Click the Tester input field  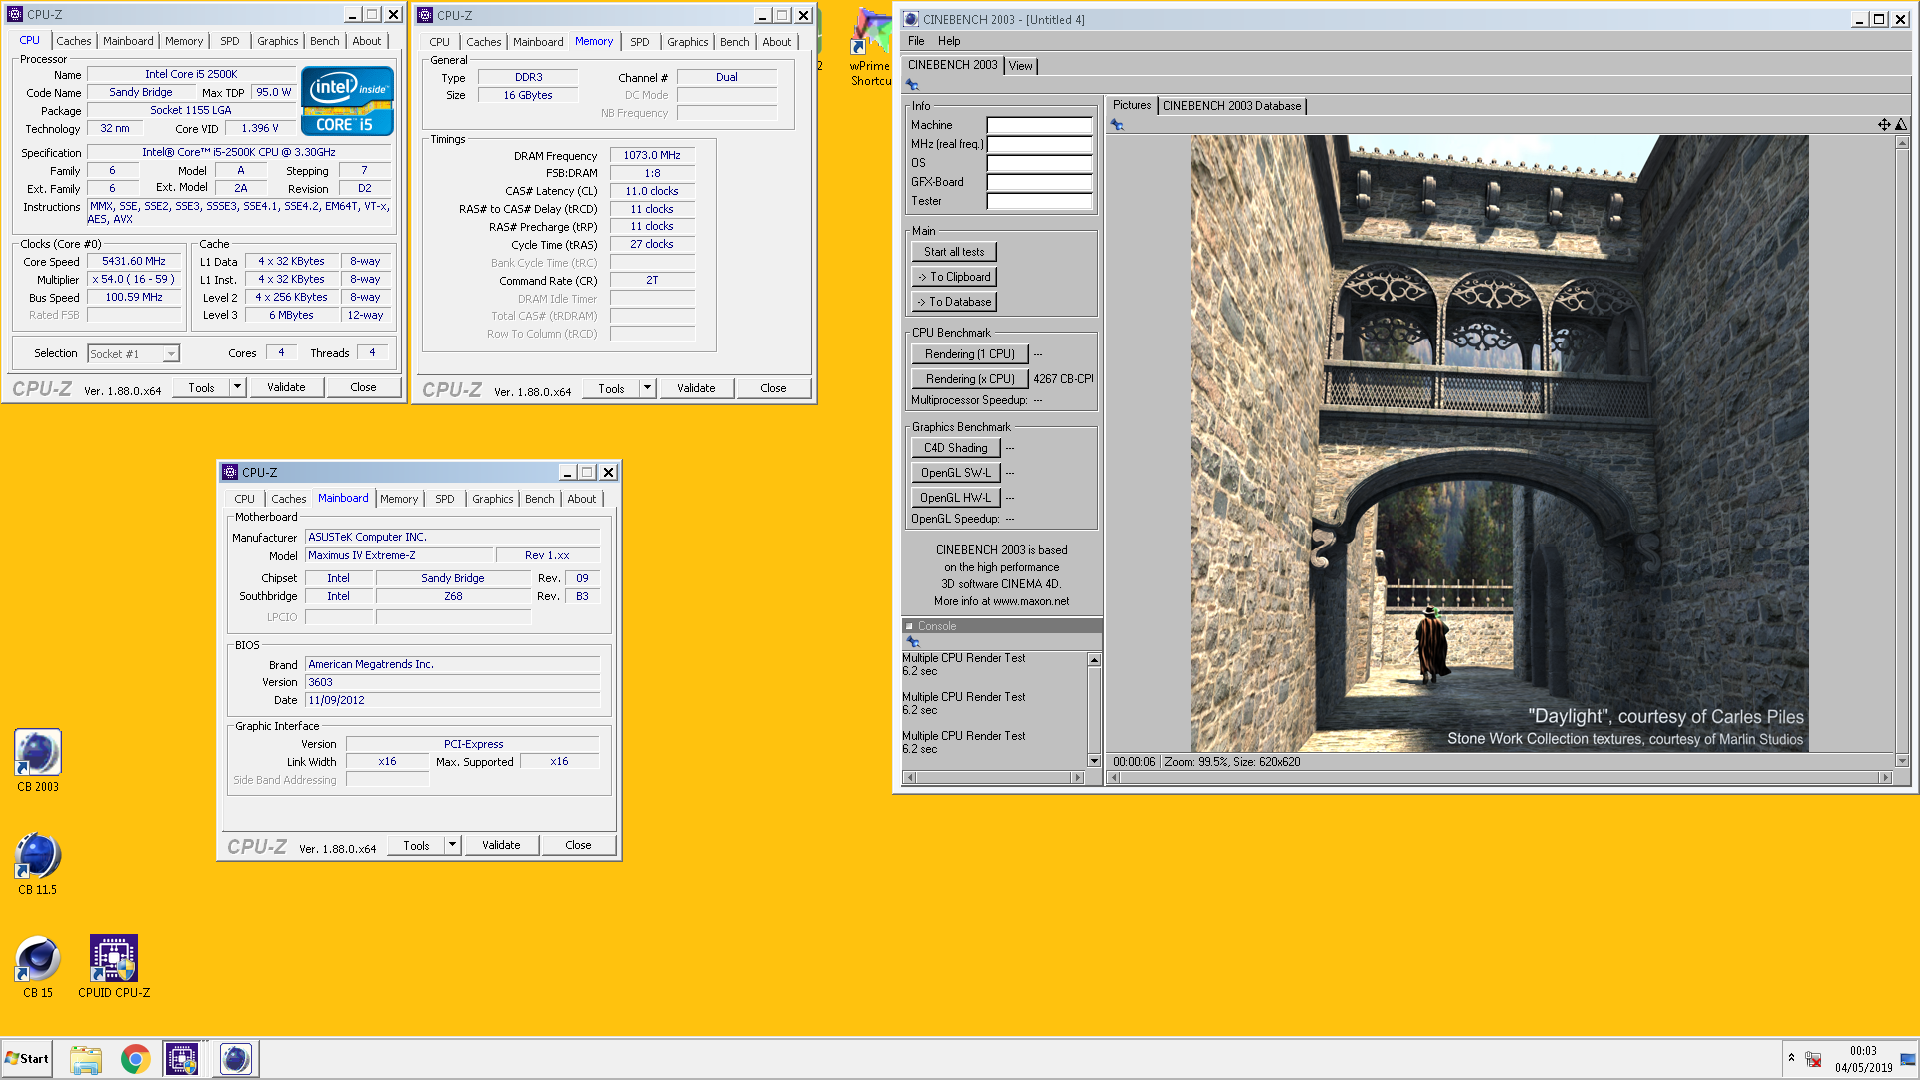click(1039, 202)
